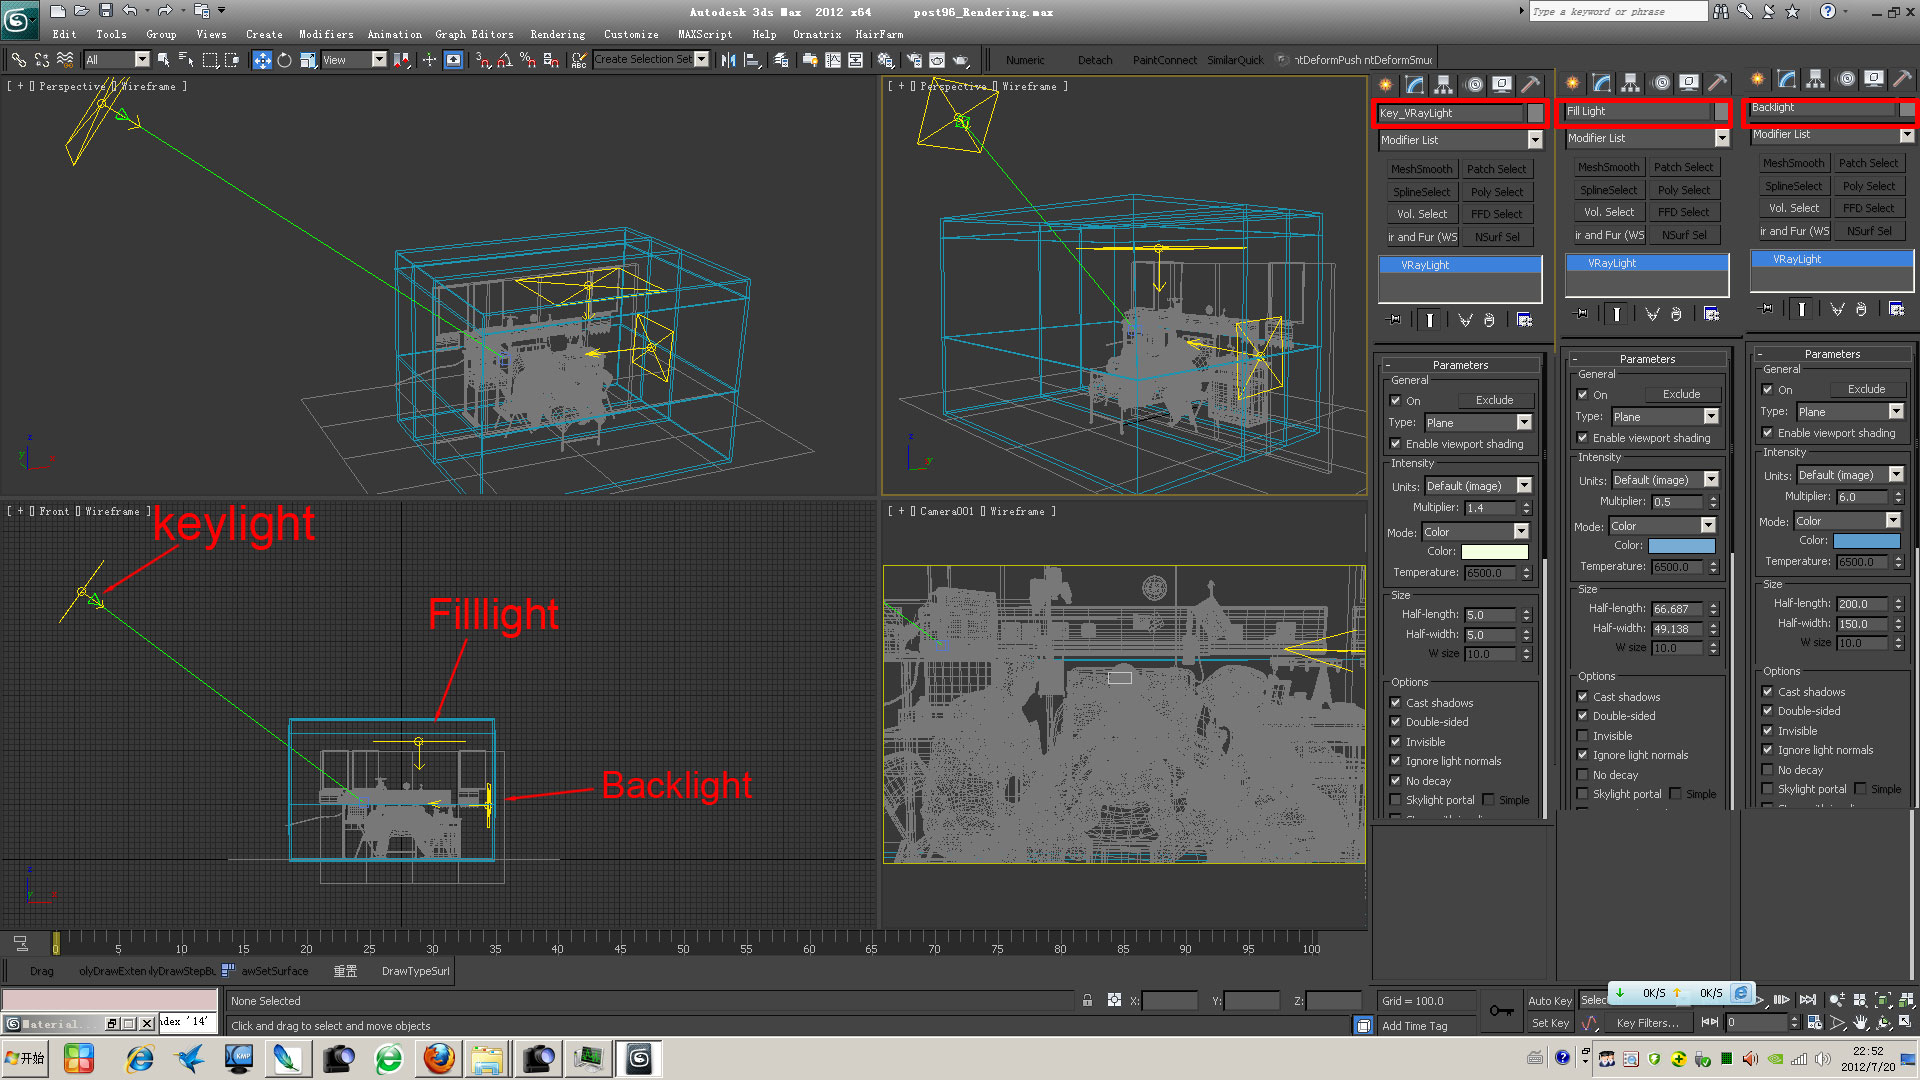Open Curve Editor from main toolbar
The image size is (1920, 1080).
(833, 60)
